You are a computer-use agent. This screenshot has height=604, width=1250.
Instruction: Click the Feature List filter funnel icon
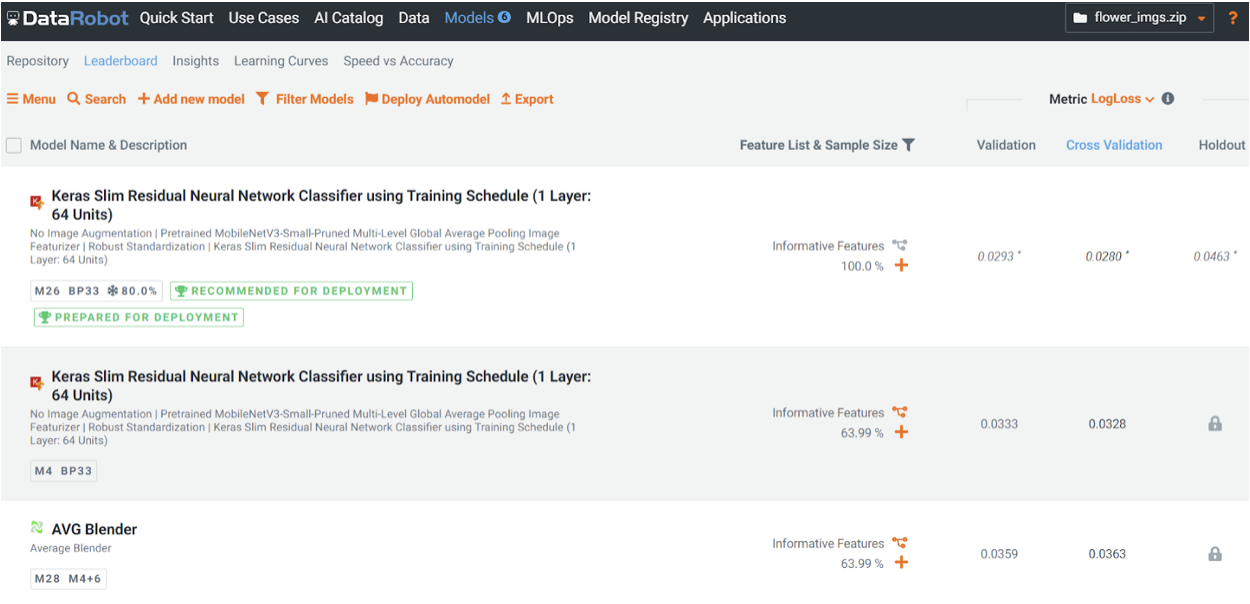pos(908,145)
